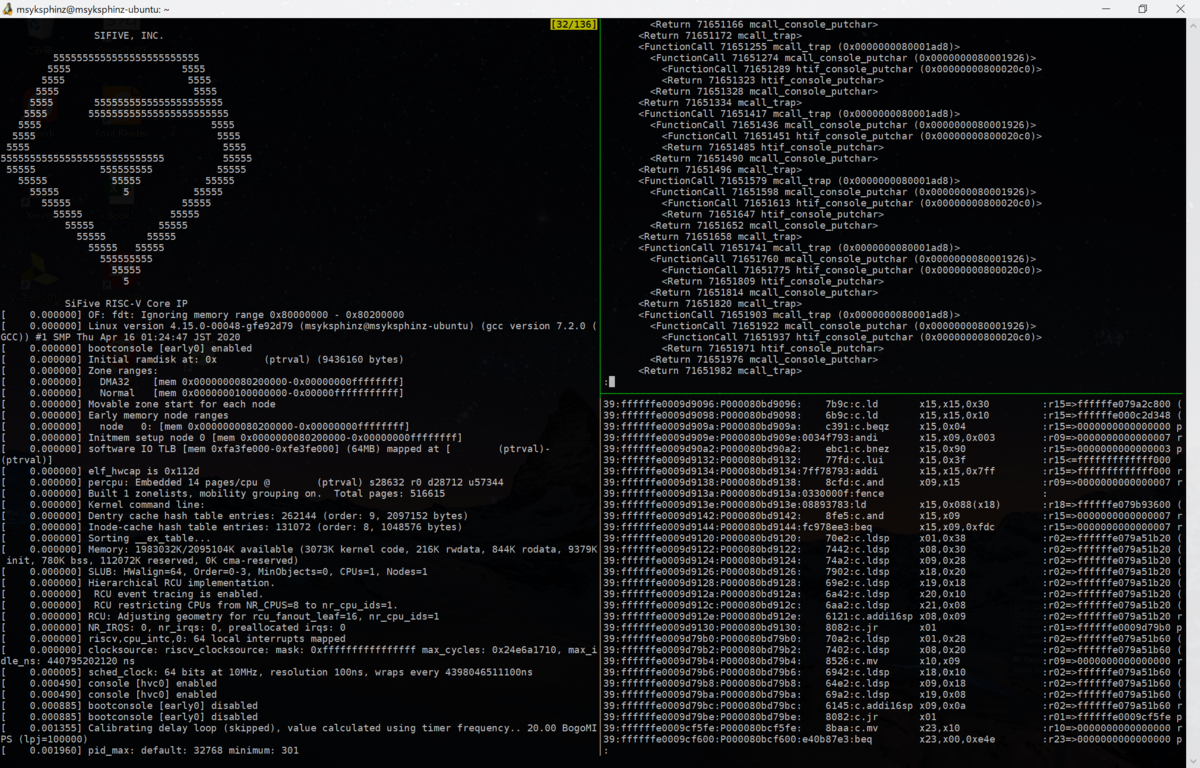1200x768 pixels.
Task: Restore down the terminal window
Action: point(1143,8)
